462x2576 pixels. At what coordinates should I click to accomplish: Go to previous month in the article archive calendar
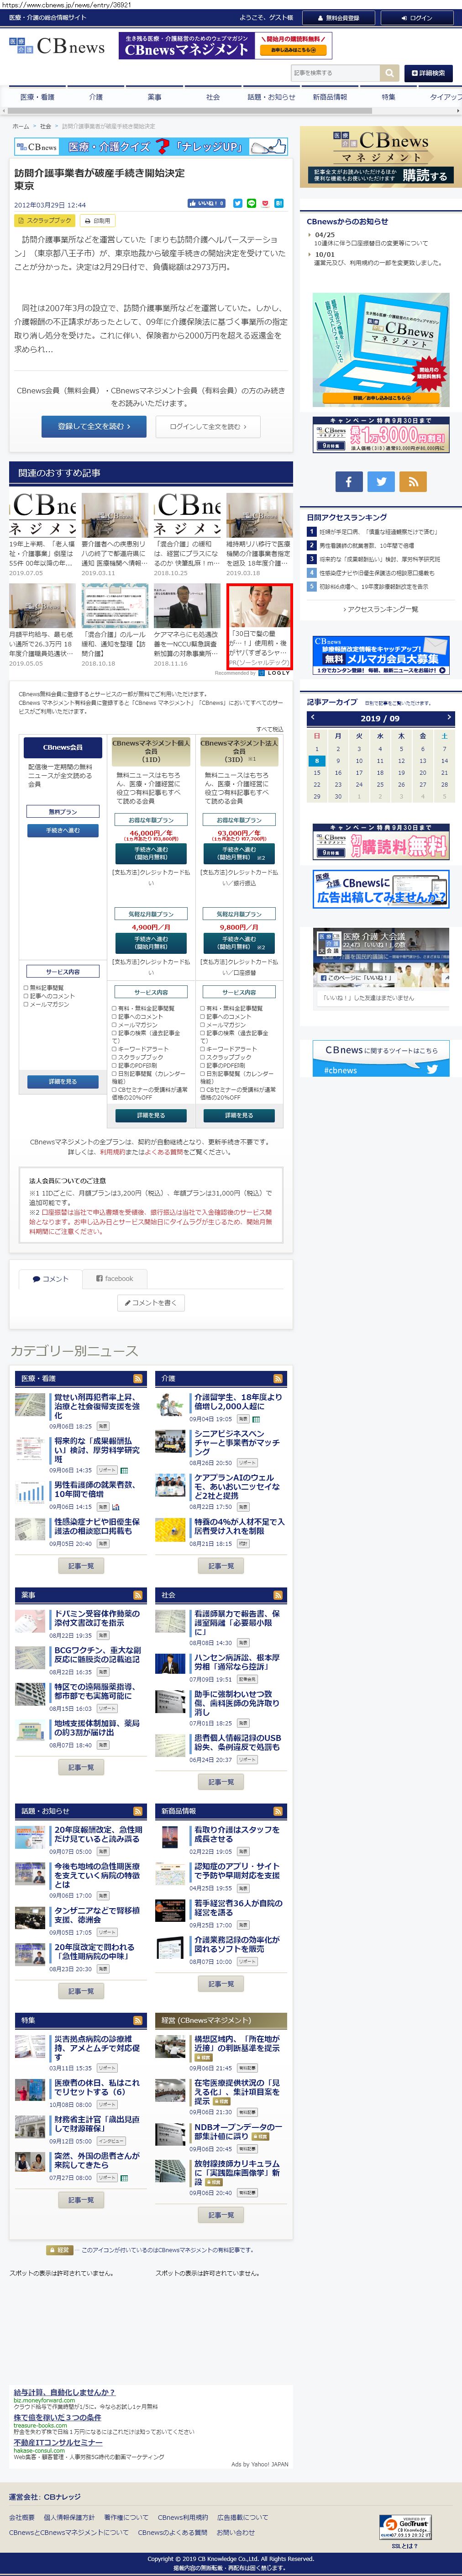313,718
